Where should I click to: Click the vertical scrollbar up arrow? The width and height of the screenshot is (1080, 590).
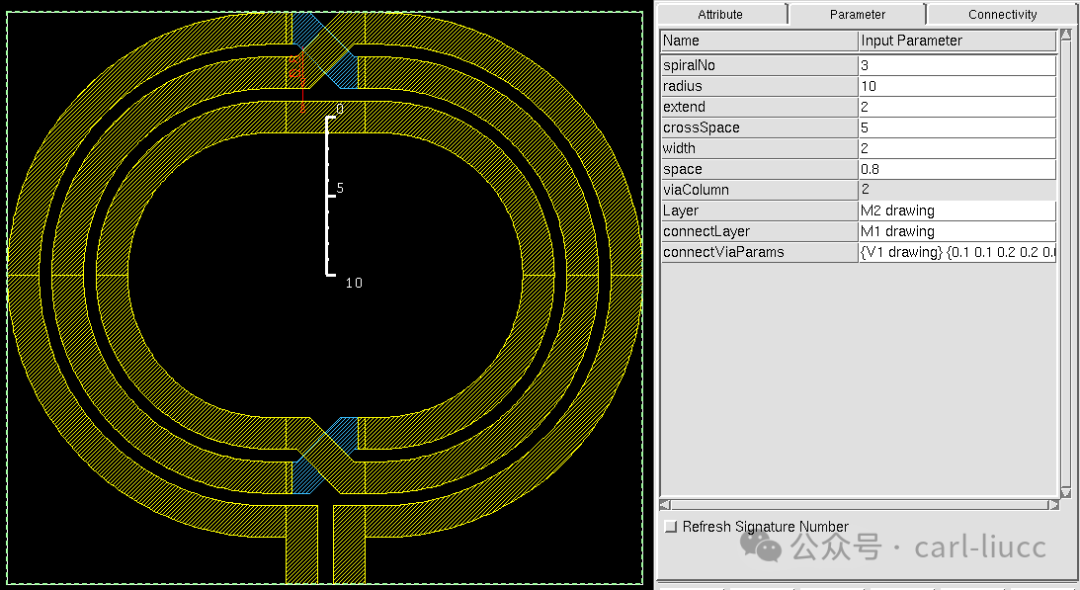(x=1066, y=34)
